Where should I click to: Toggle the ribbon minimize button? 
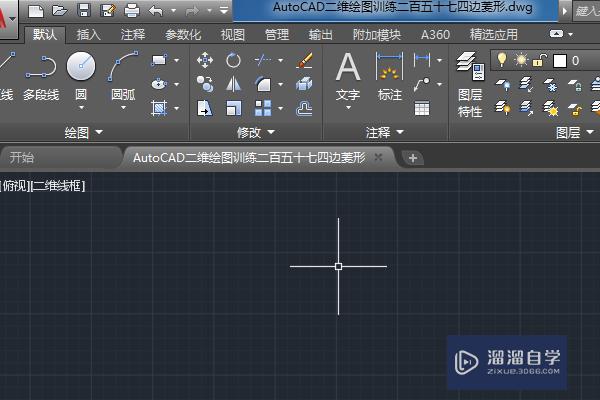556,34
